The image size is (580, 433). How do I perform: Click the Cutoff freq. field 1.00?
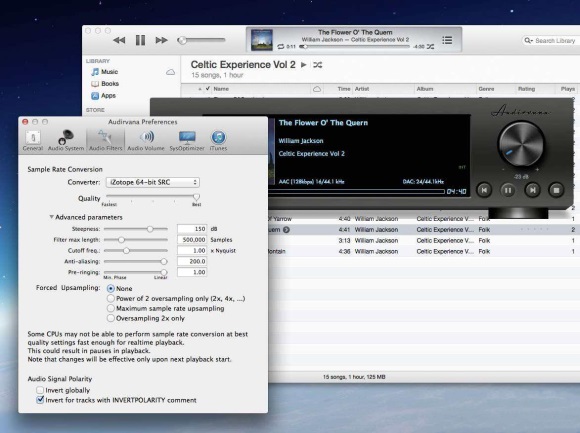(192, 251)
